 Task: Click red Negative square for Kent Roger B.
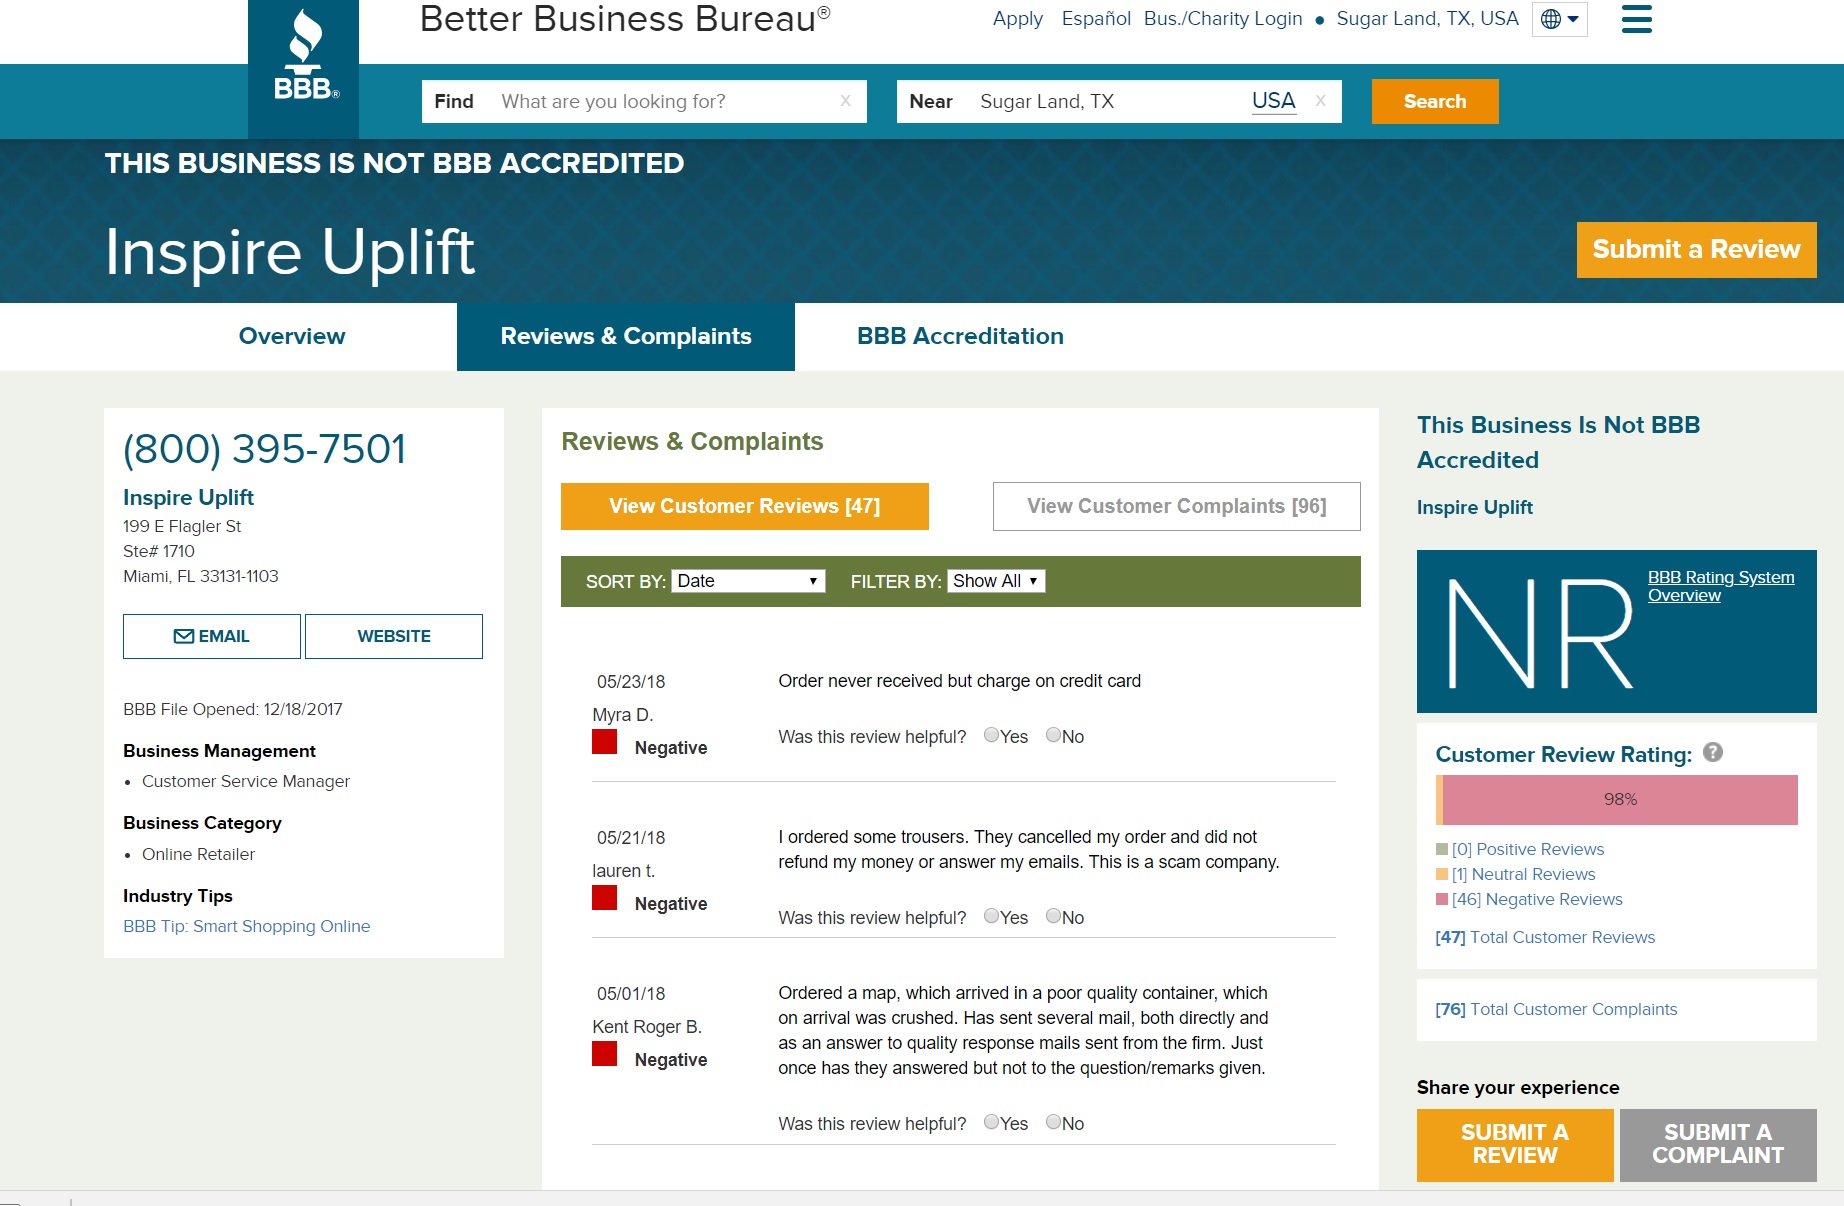pos(604,1054)
